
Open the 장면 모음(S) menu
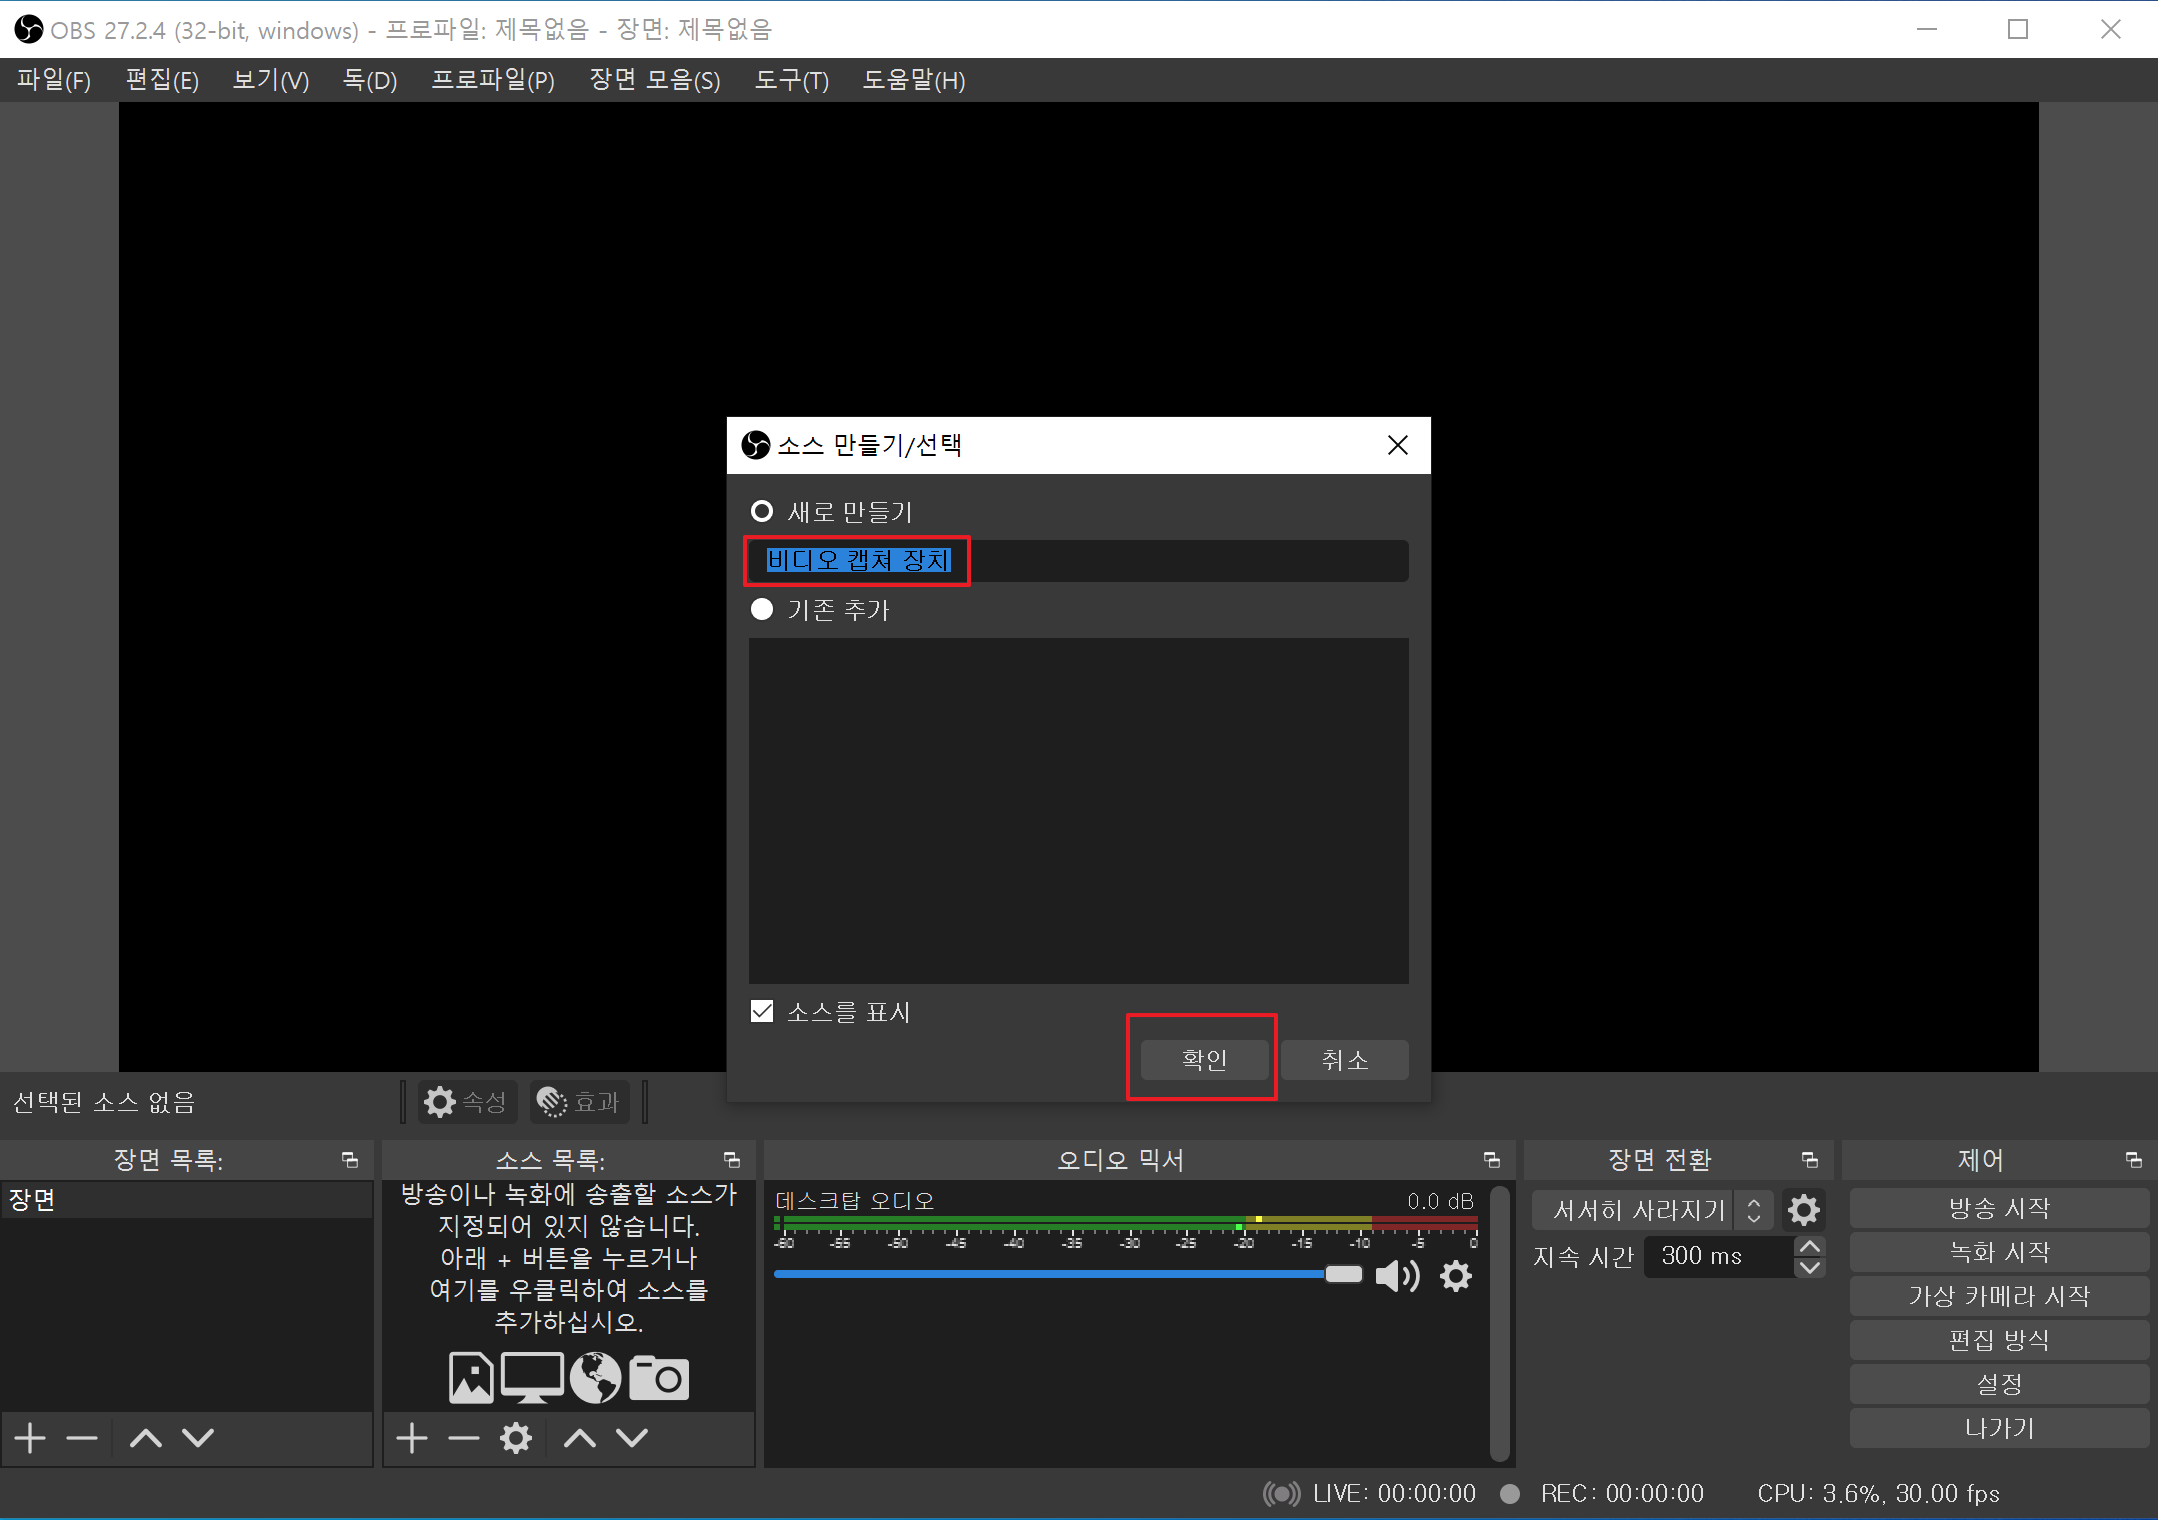click(x=655, y=80)
